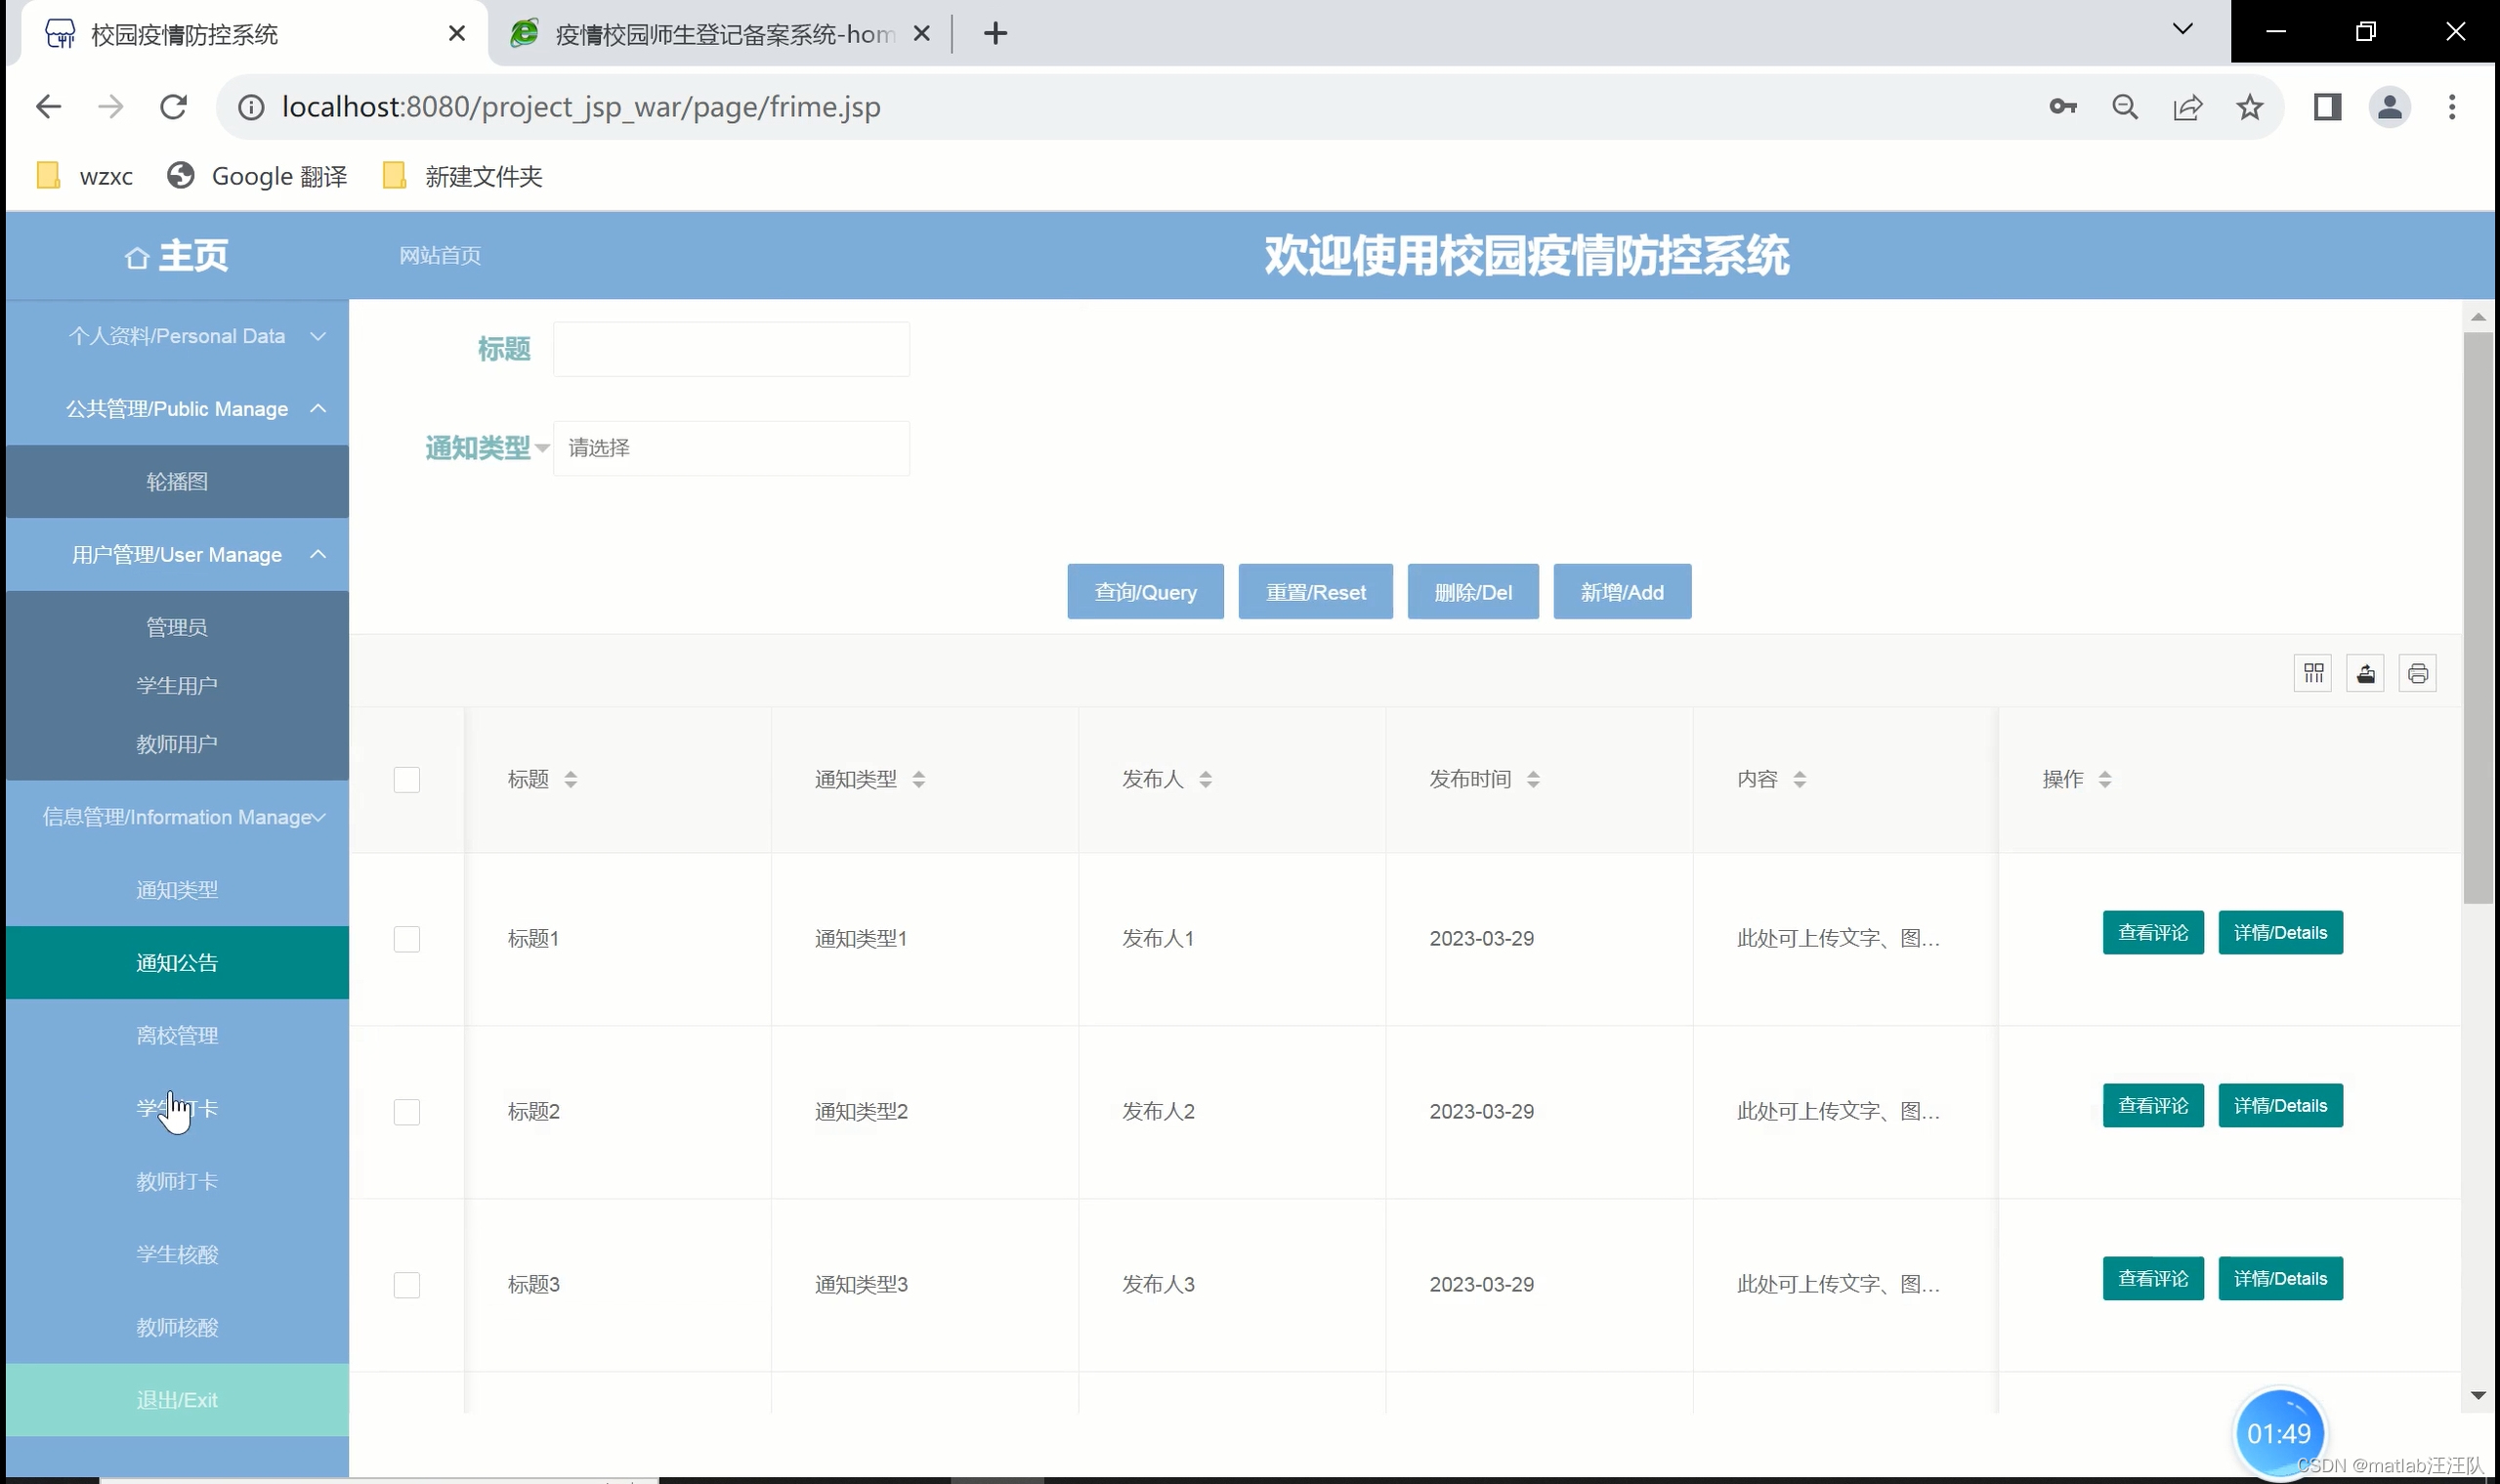Click the browser reload icon
Viewport: 2500px width, 1484px height.
coord(173,107)
